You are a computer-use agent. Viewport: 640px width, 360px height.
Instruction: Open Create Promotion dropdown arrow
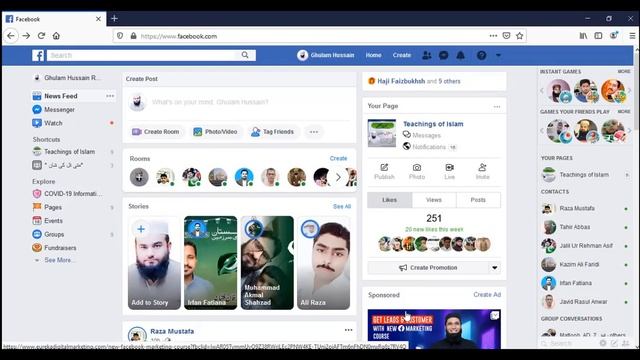(x=495, y=268)
